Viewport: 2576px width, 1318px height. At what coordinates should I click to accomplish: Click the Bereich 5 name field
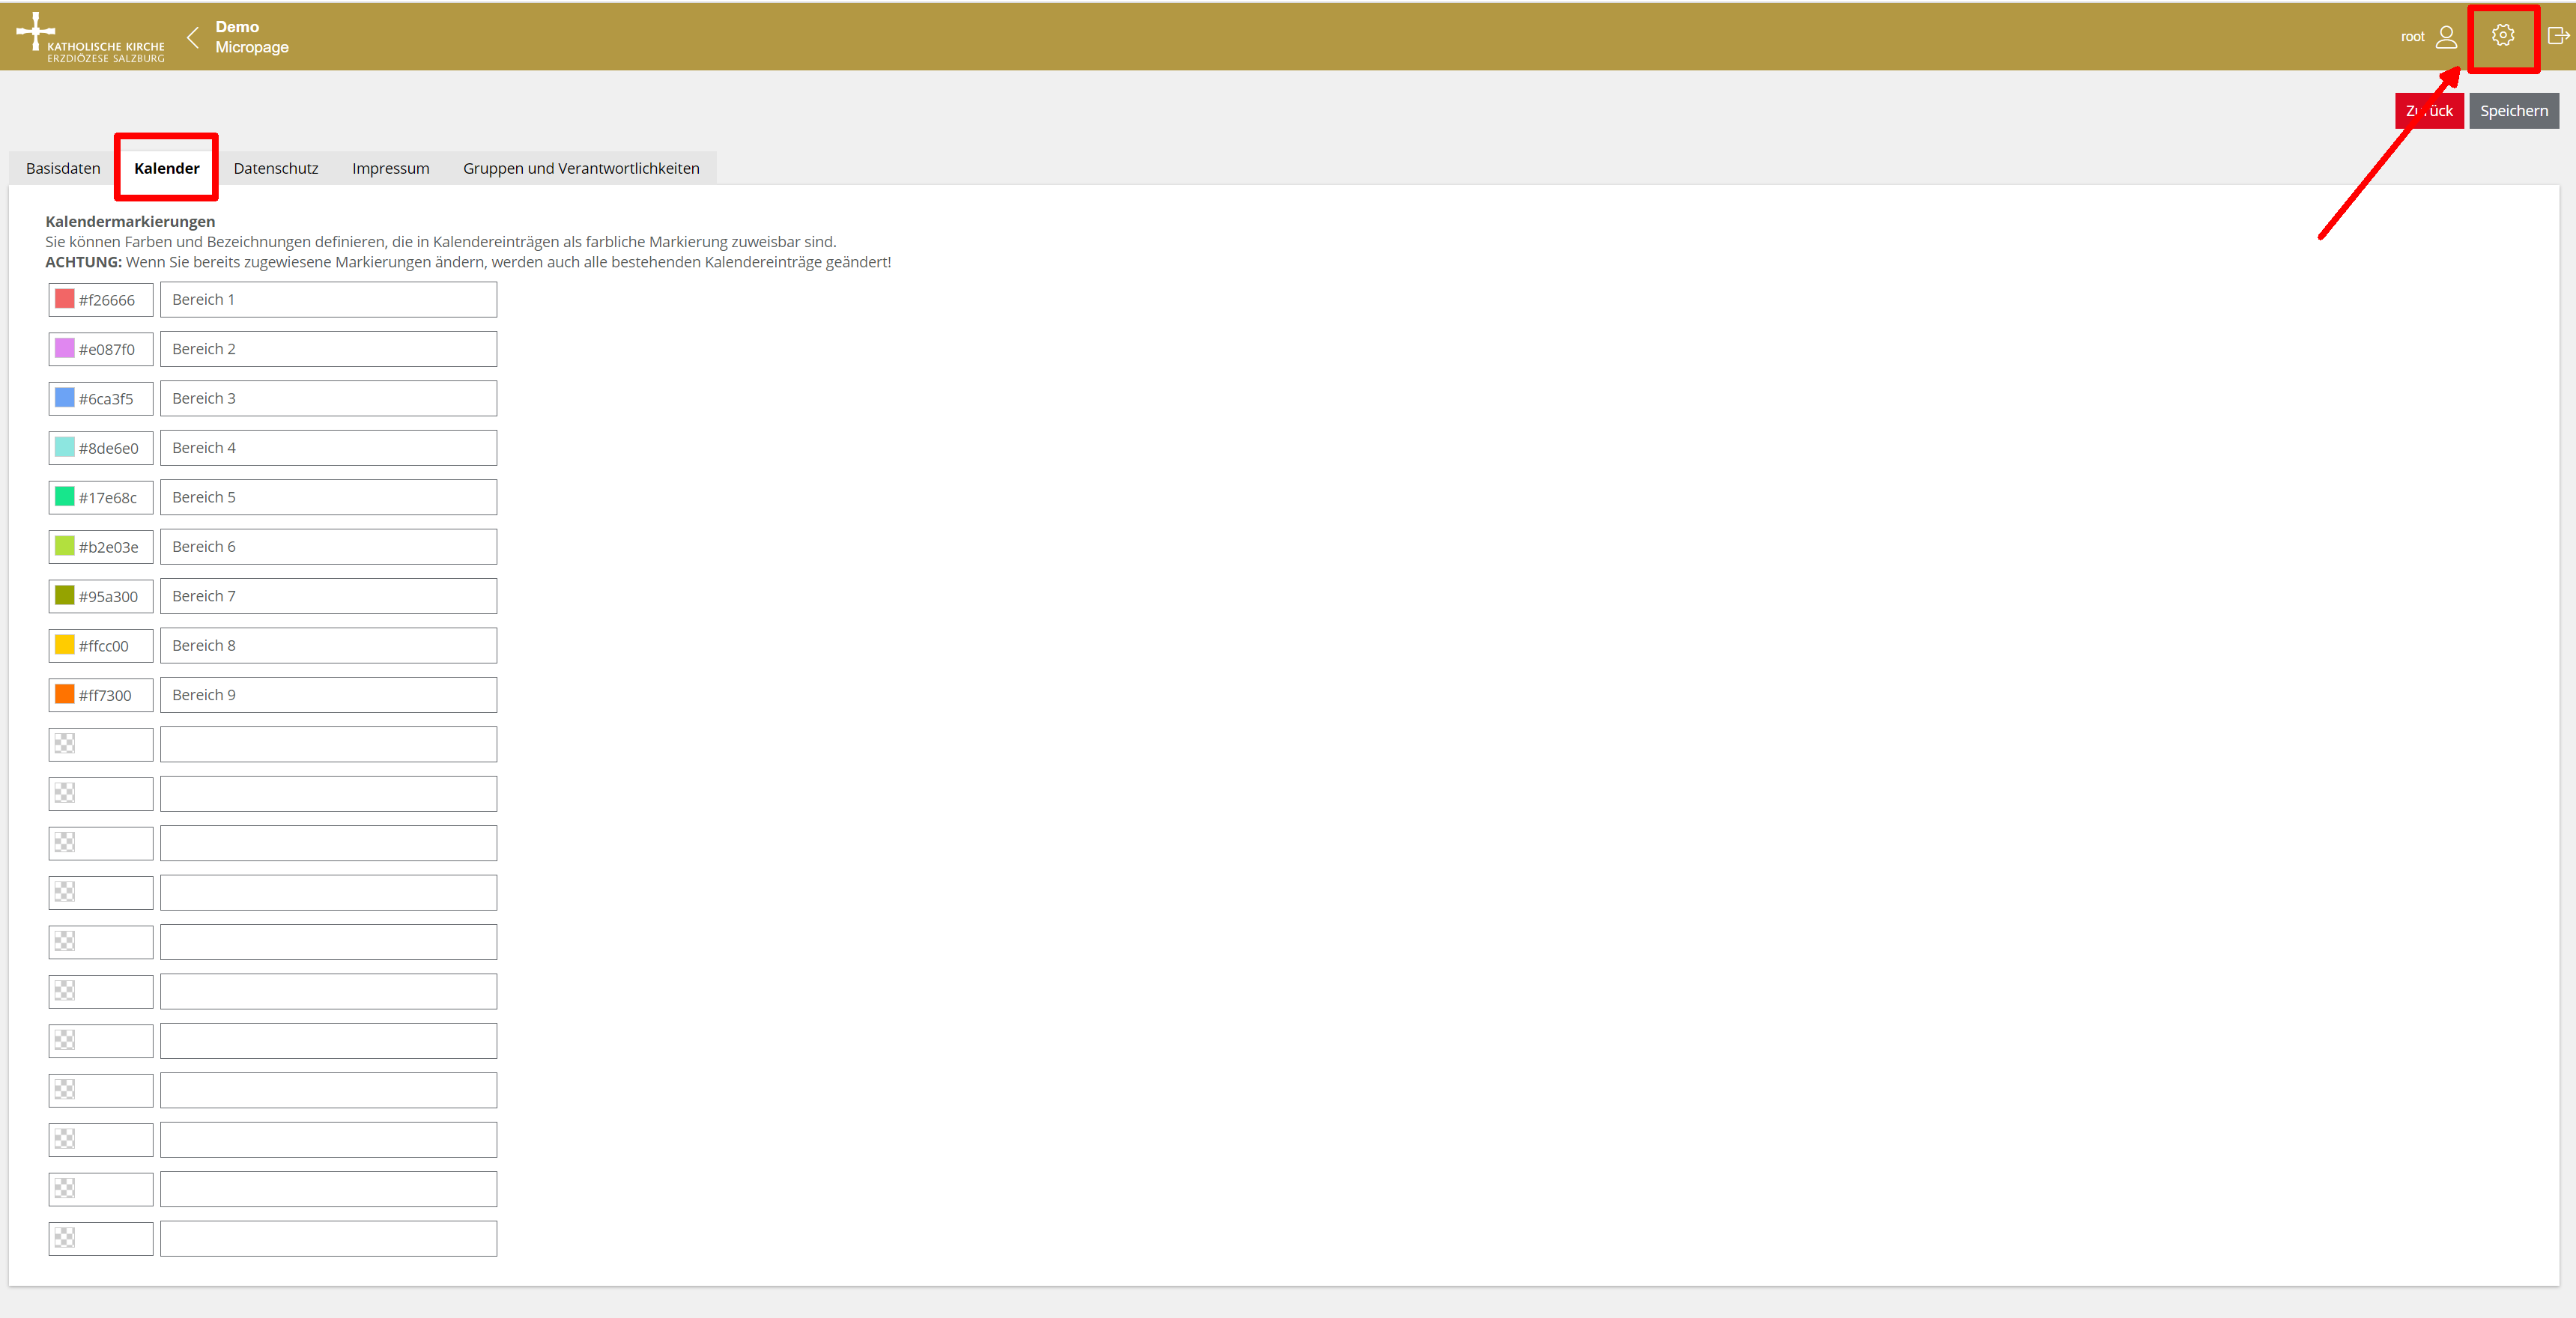[x=328, y=497]
